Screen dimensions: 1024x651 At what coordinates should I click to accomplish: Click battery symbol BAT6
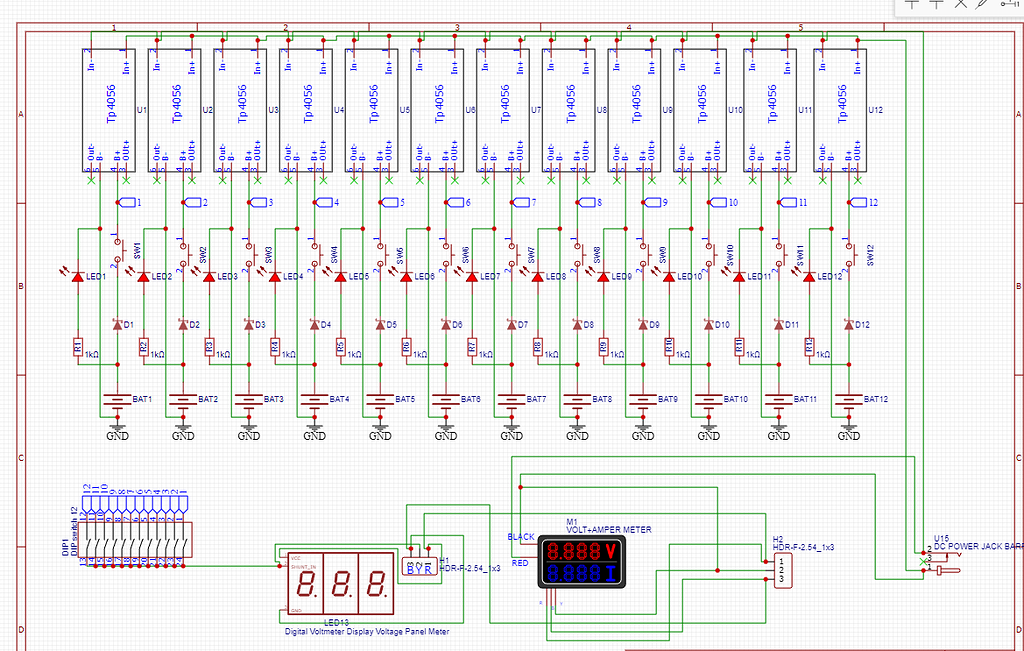[x=446, y=398]
